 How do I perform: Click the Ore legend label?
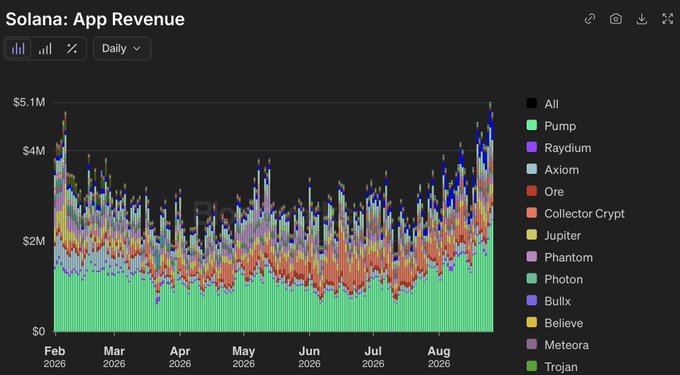tap(554, 192)
